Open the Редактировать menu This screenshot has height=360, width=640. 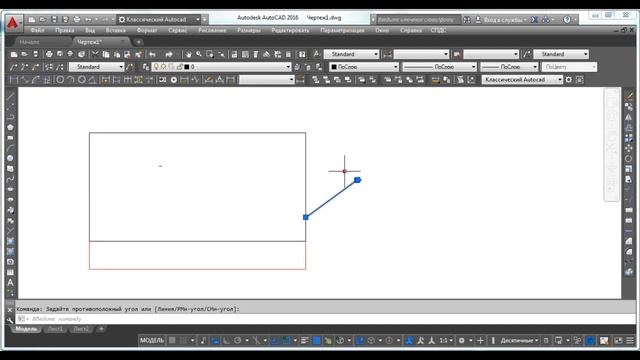[290, 31]
